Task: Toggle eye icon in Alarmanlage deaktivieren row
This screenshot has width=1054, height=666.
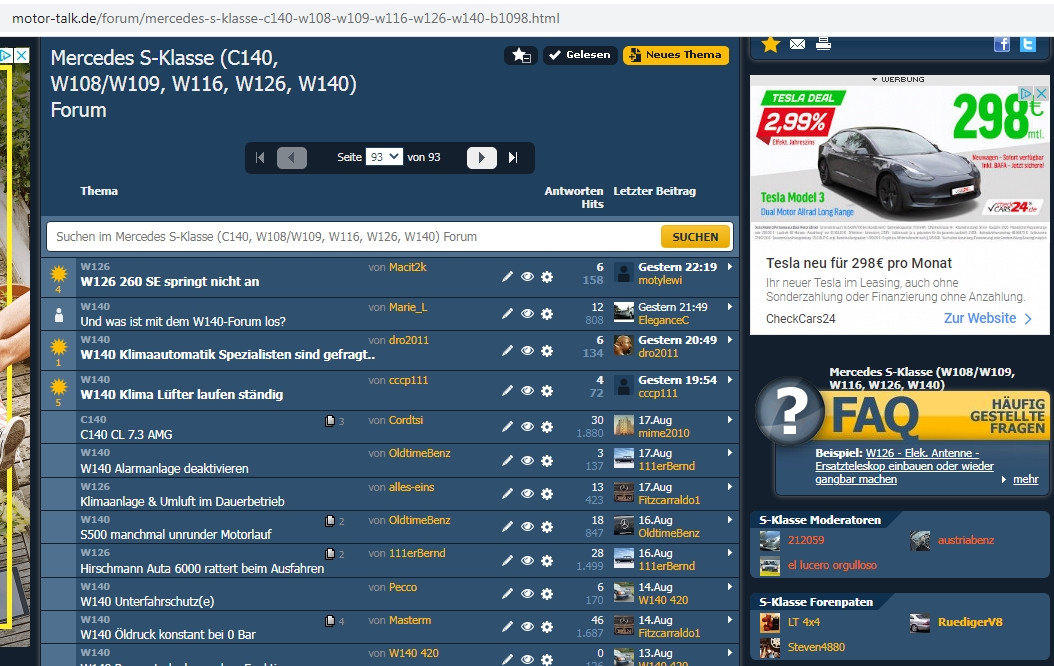Action: [528, 460]
